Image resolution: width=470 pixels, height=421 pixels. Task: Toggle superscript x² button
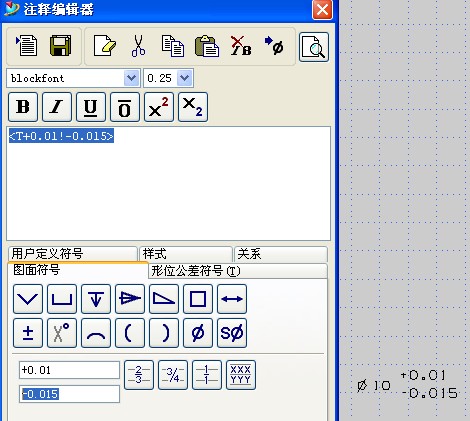pyautogui.click(x=159, y=107)
